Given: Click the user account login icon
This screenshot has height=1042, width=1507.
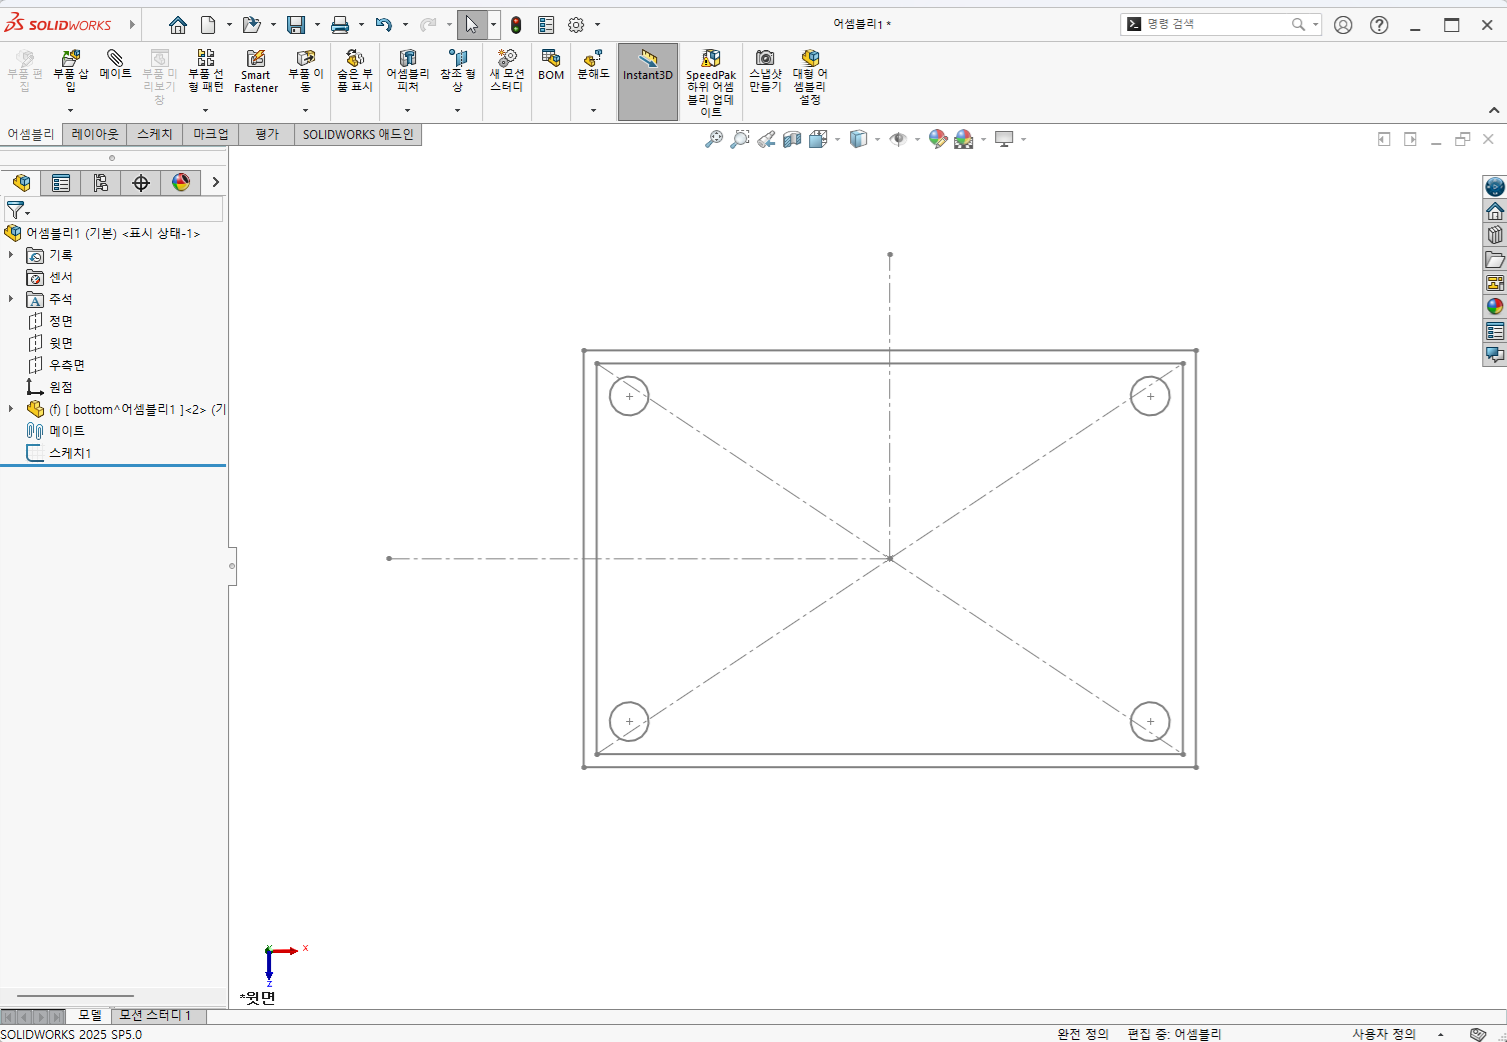Looking at the screenshot, I should tap(1343, 25).
